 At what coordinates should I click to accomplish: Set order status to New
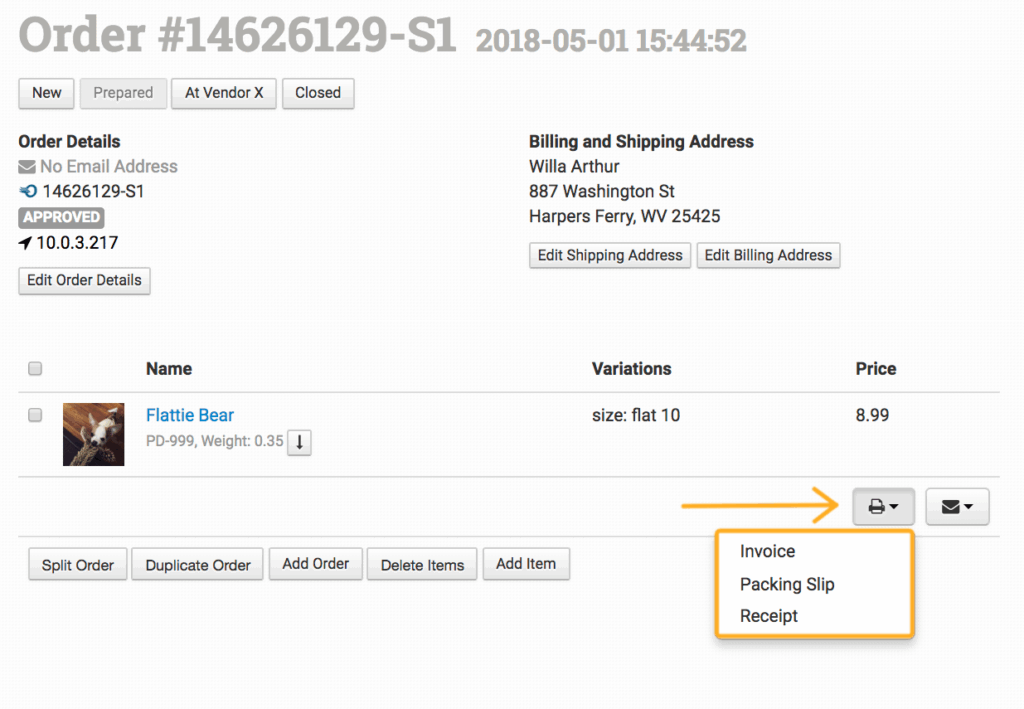pyautogui.click(x=47, y=93)
